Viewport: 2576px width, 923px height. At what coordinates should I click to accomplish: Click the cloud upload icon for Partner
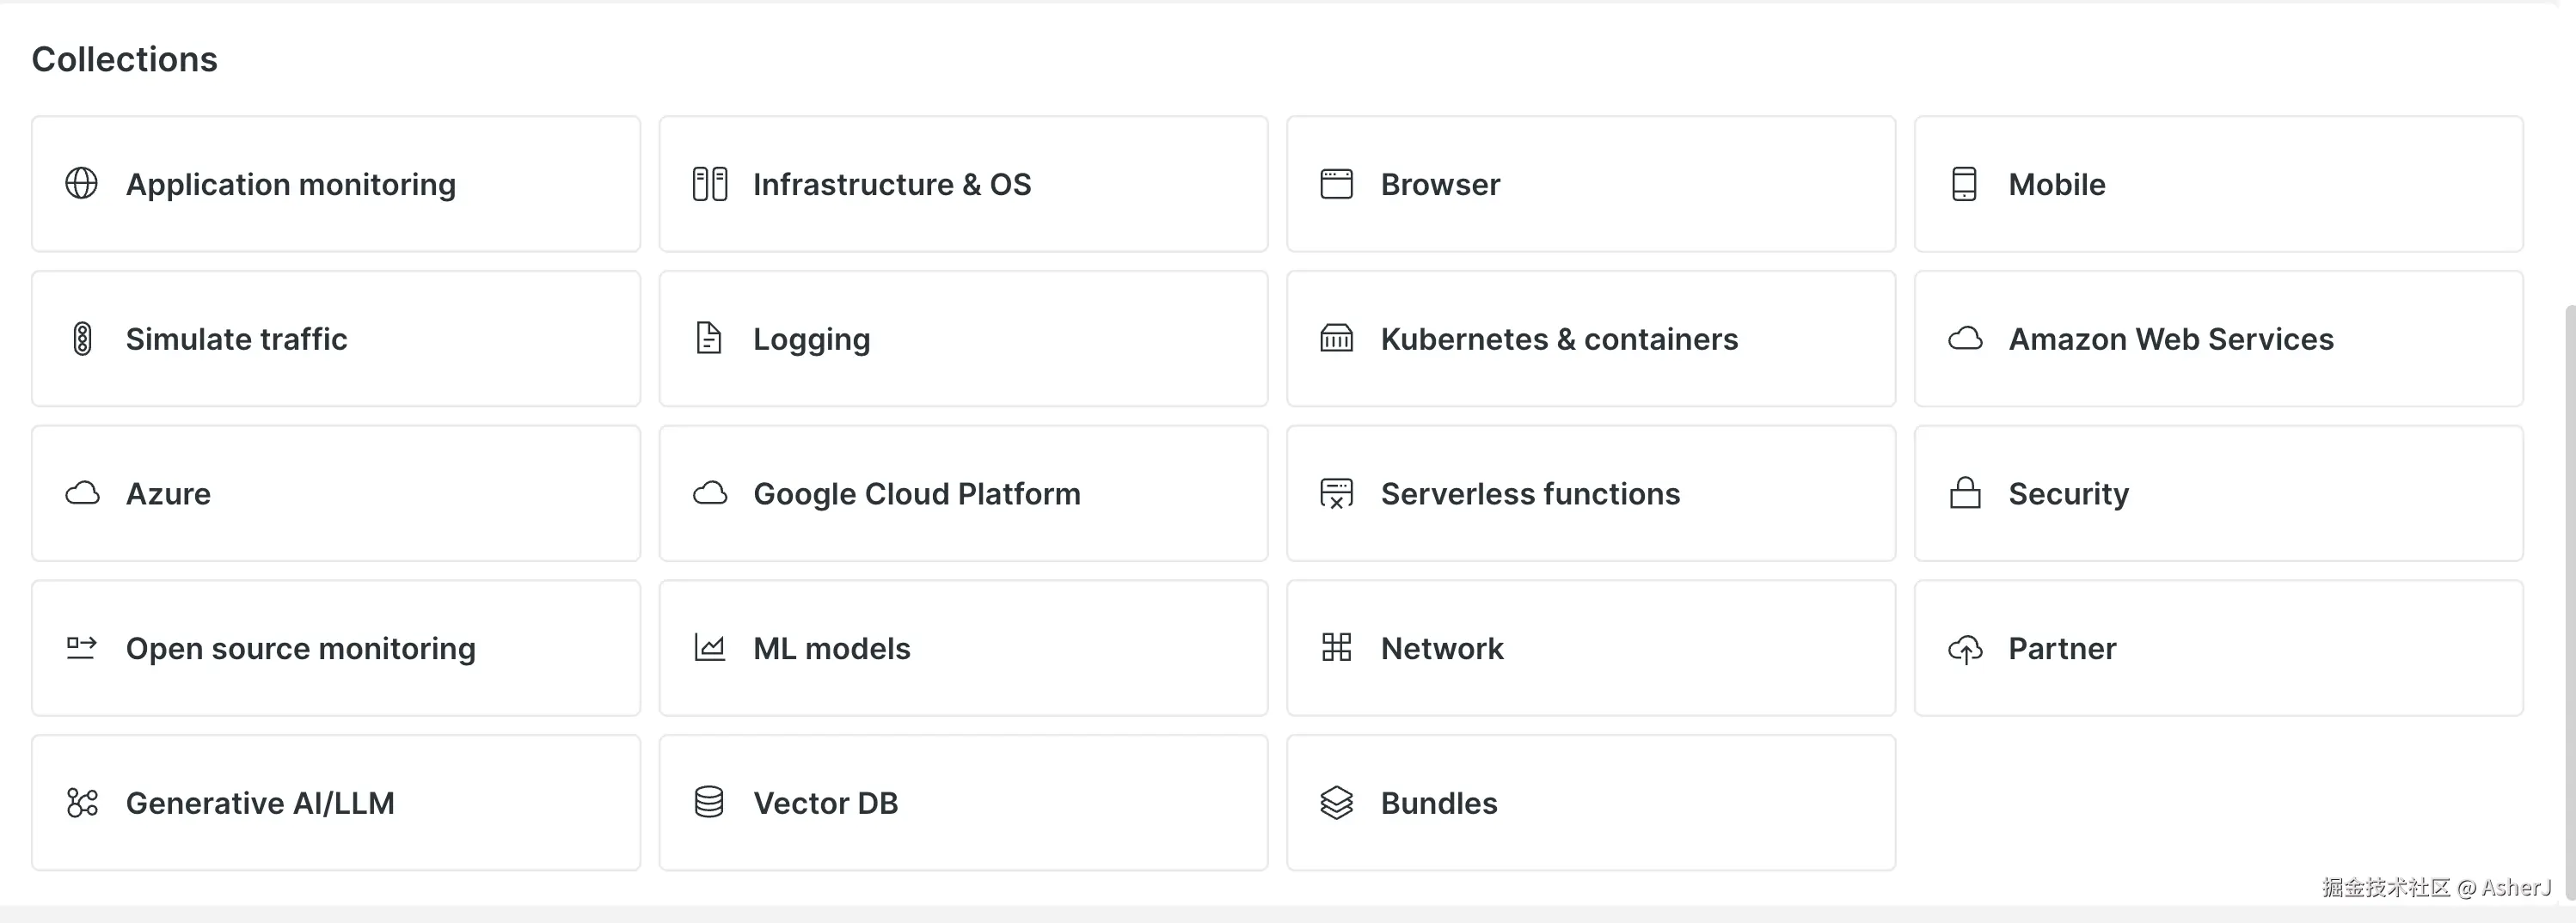(1965, 649)
